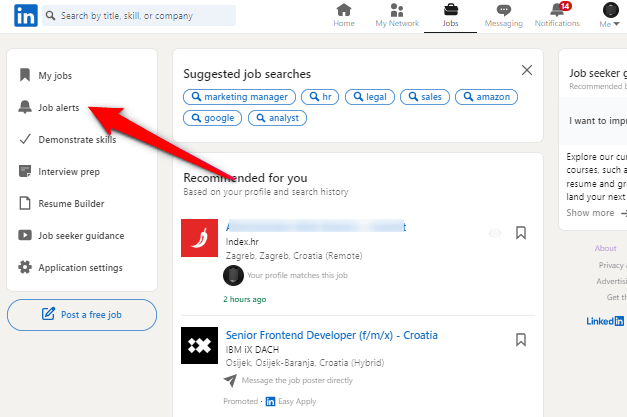Select the Jobs tab
This screenshot has height=417, width=627.
click(x=450, y=16)
